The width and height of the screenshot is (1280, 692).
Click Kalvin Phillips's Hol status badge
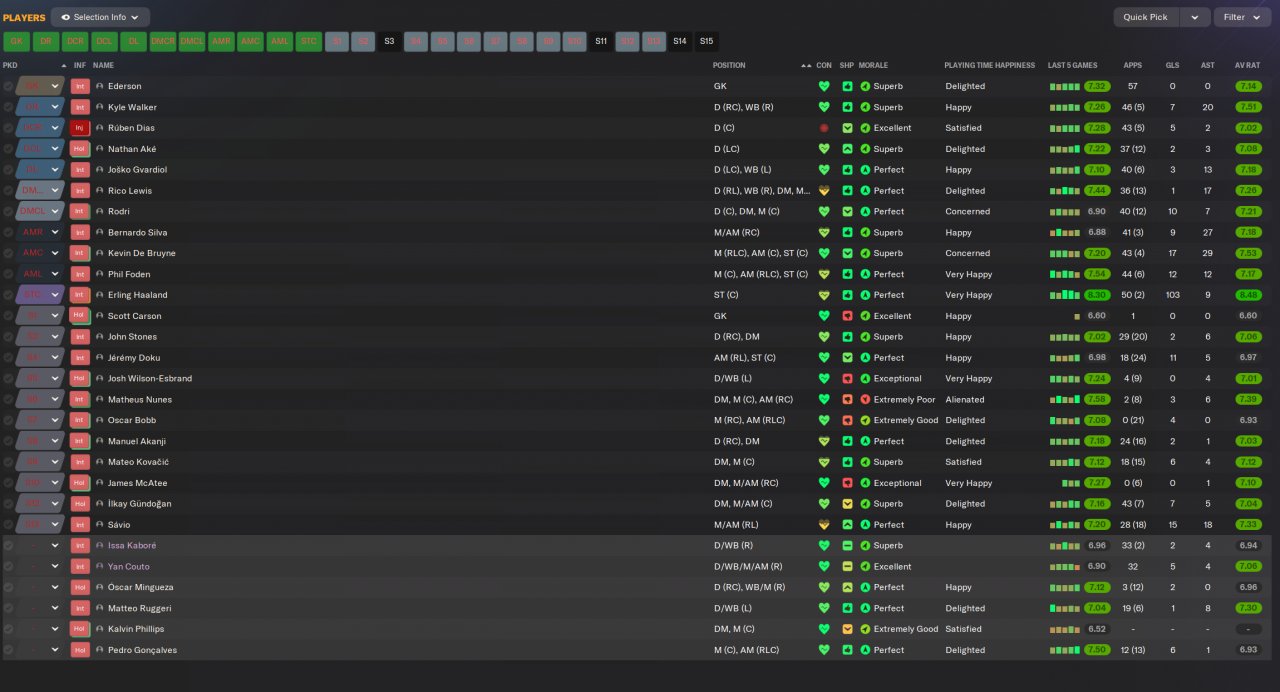[x=80, y=629]
